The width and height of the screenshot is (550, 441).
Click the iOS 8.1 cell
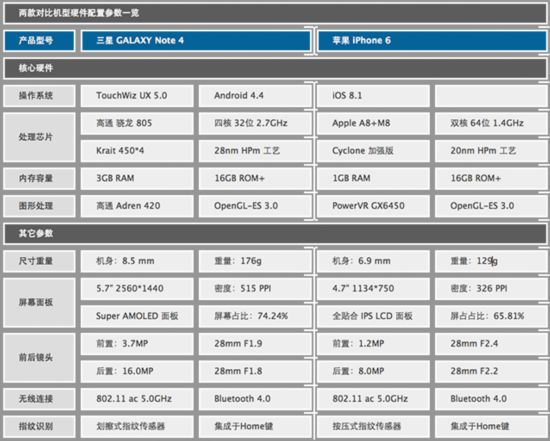tap(373, 96)
